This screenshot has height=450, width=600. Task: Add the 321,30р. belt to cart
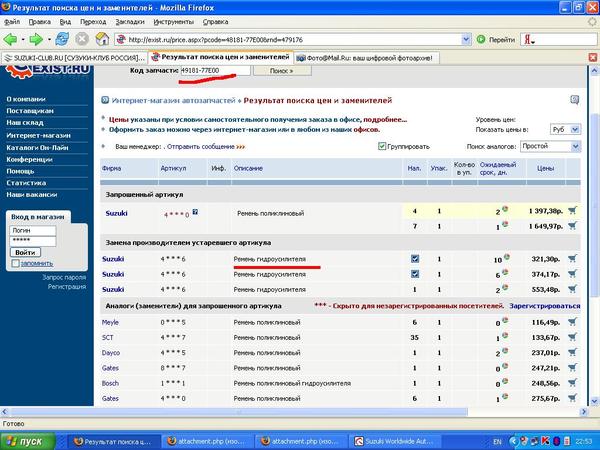click(x=572, y=258)
